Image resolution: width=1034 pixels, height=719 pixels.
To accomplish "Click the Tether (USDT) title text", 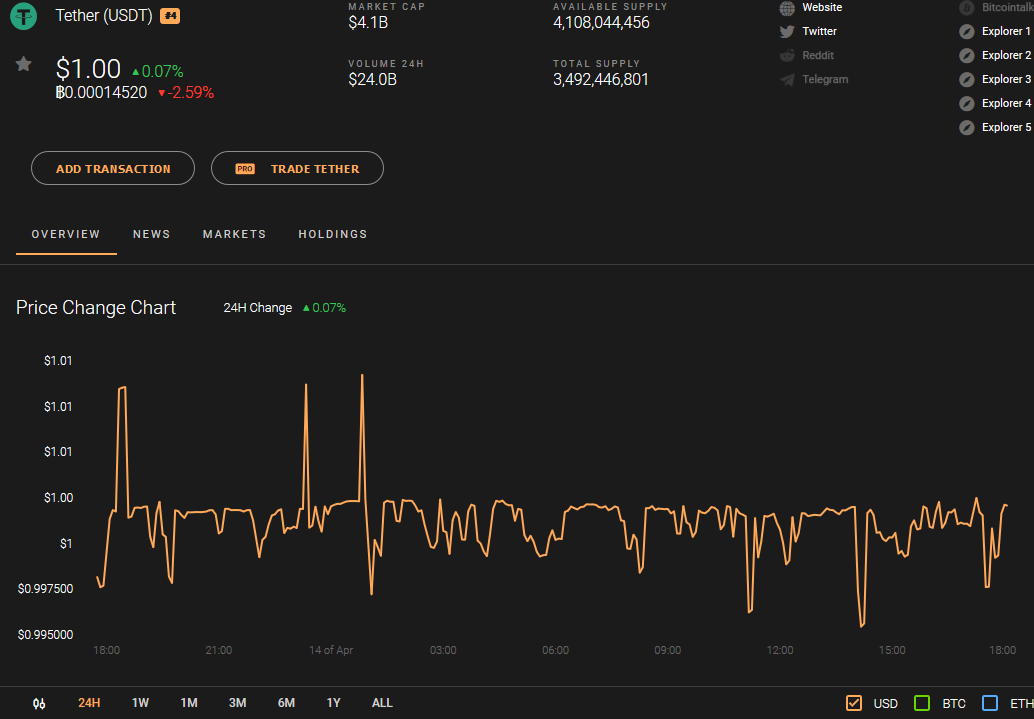I will (x=104, y=15).
